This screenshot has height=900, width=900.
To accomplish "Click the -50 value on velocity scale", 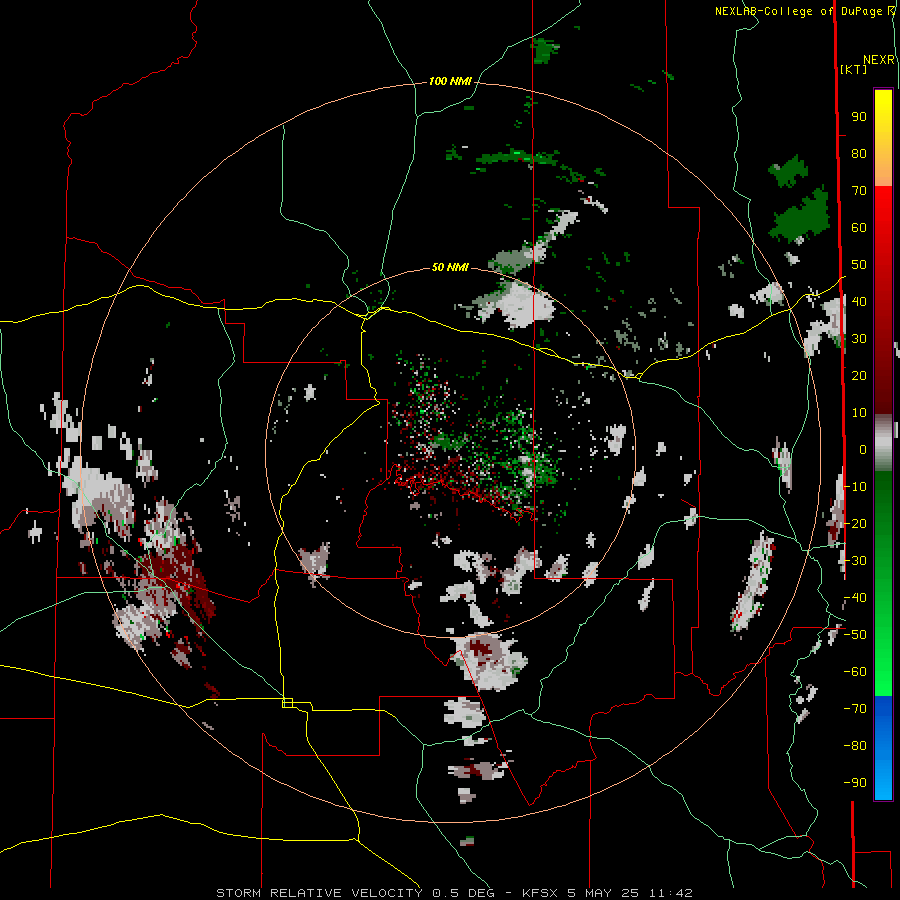I will click(x=855, y=635).
